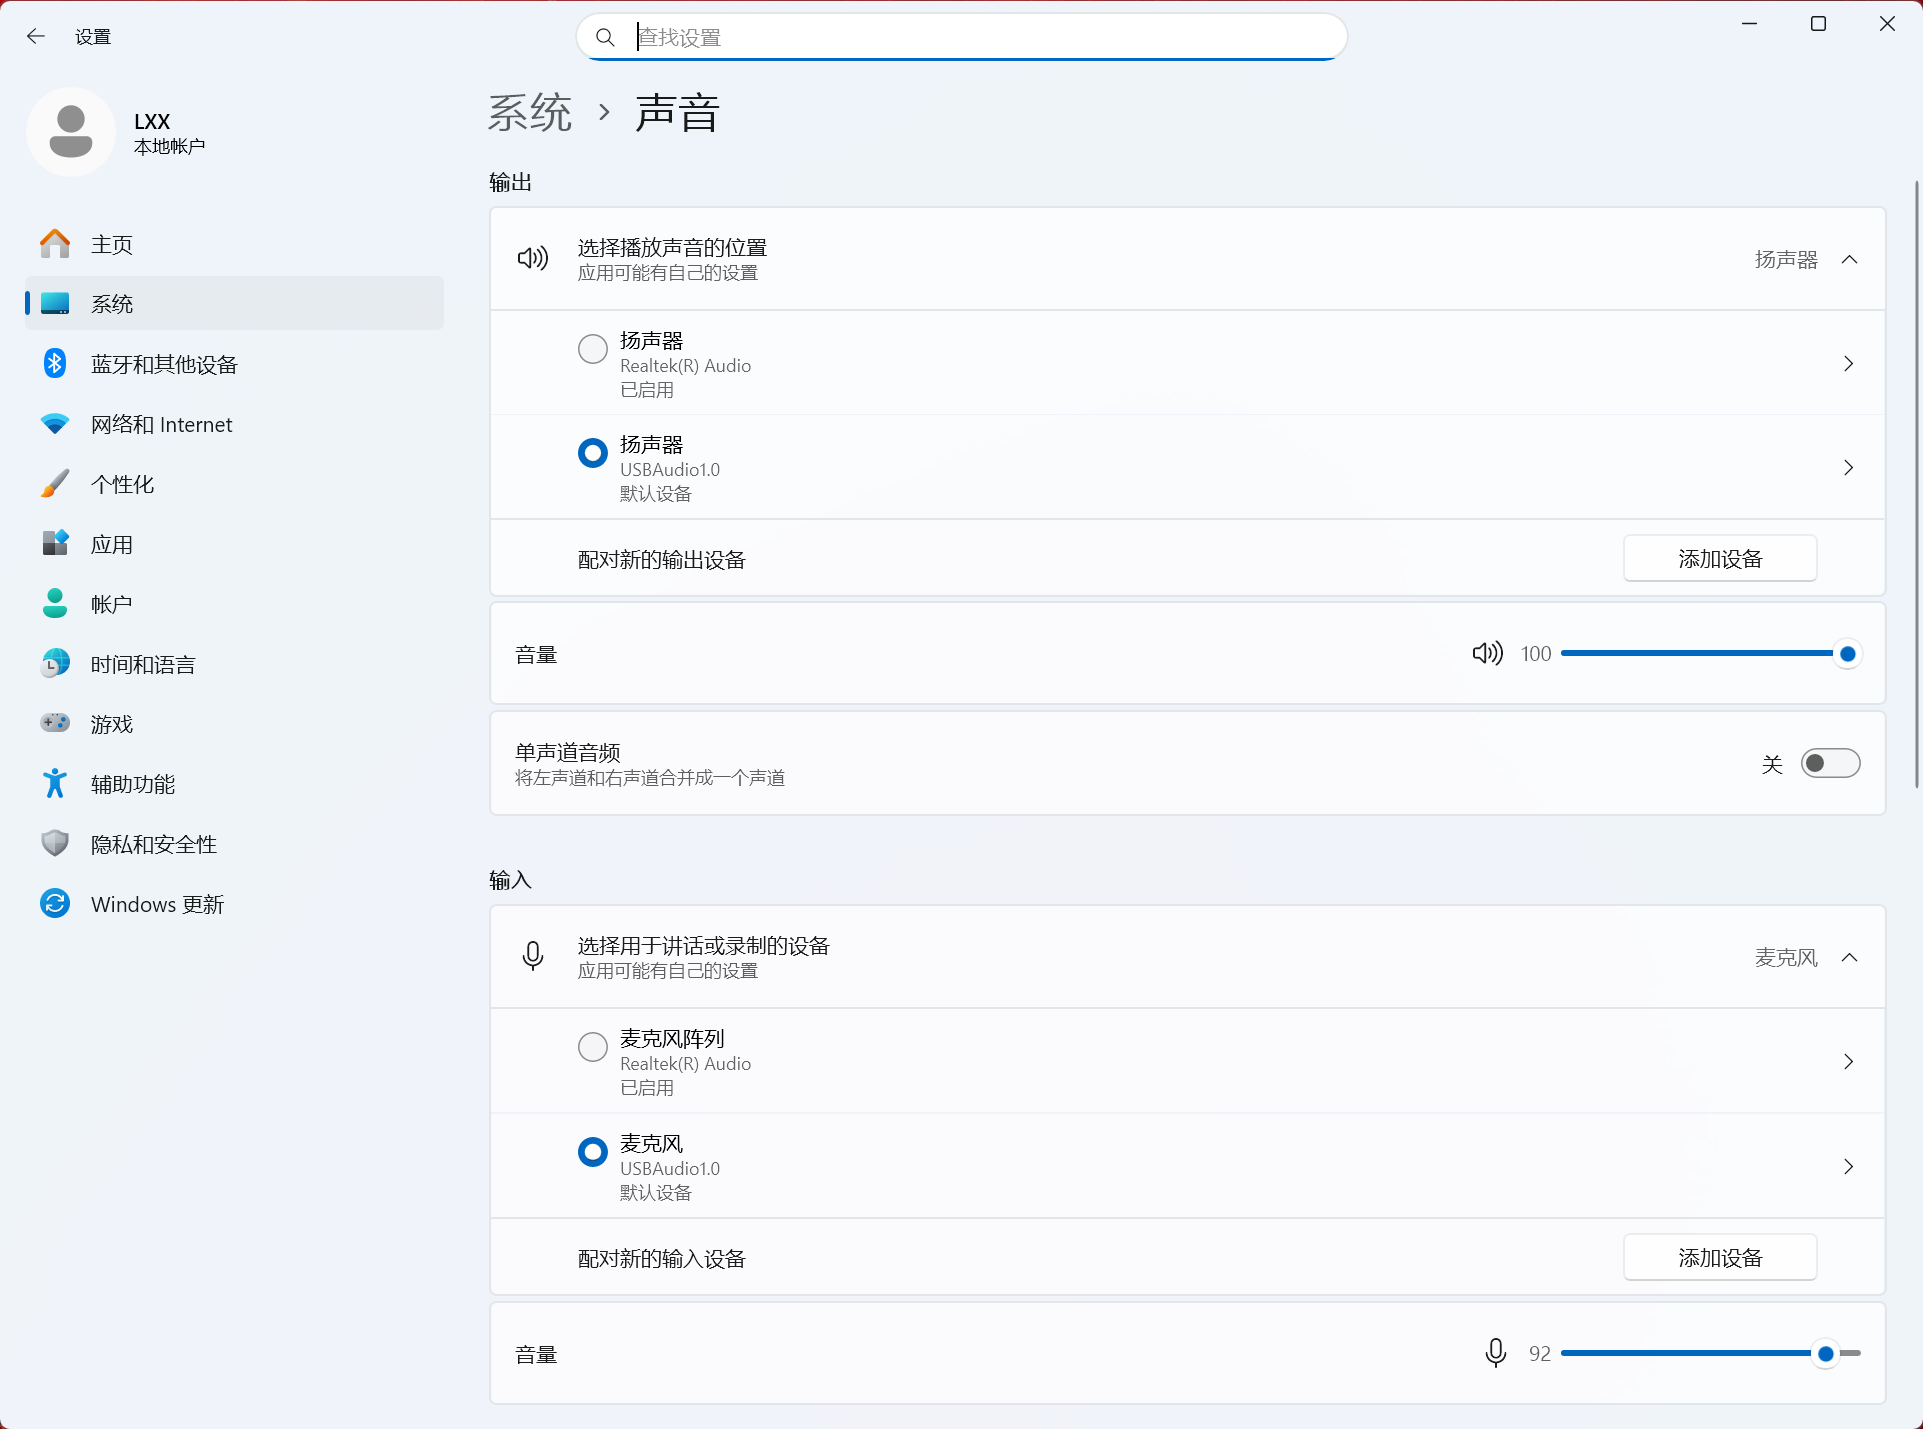Mute input via microphone icon near 92

click(1495, 1353)
